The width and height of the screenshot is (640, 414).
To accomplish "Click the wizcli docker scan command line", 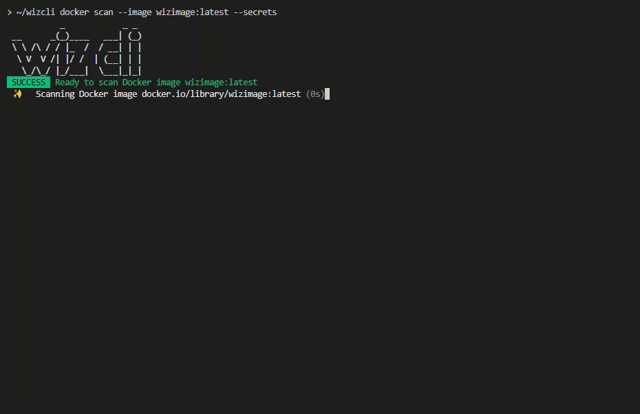I will click(146, 12).
